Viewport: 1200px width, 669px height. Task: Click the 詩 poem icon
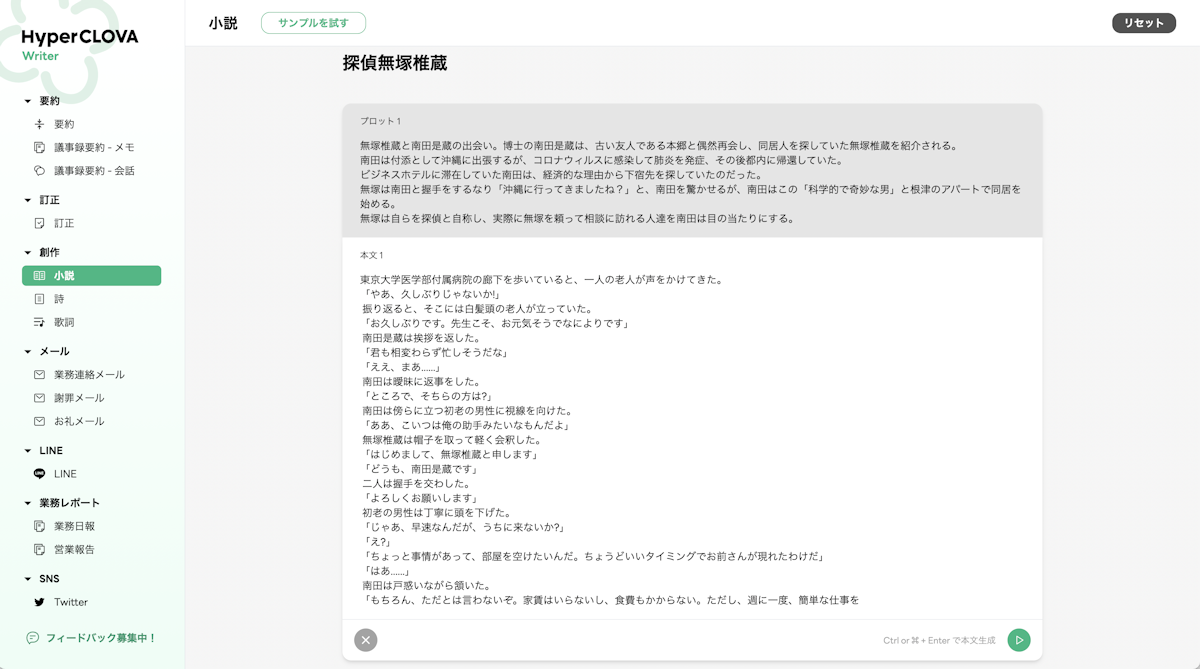tap(40, 299)
